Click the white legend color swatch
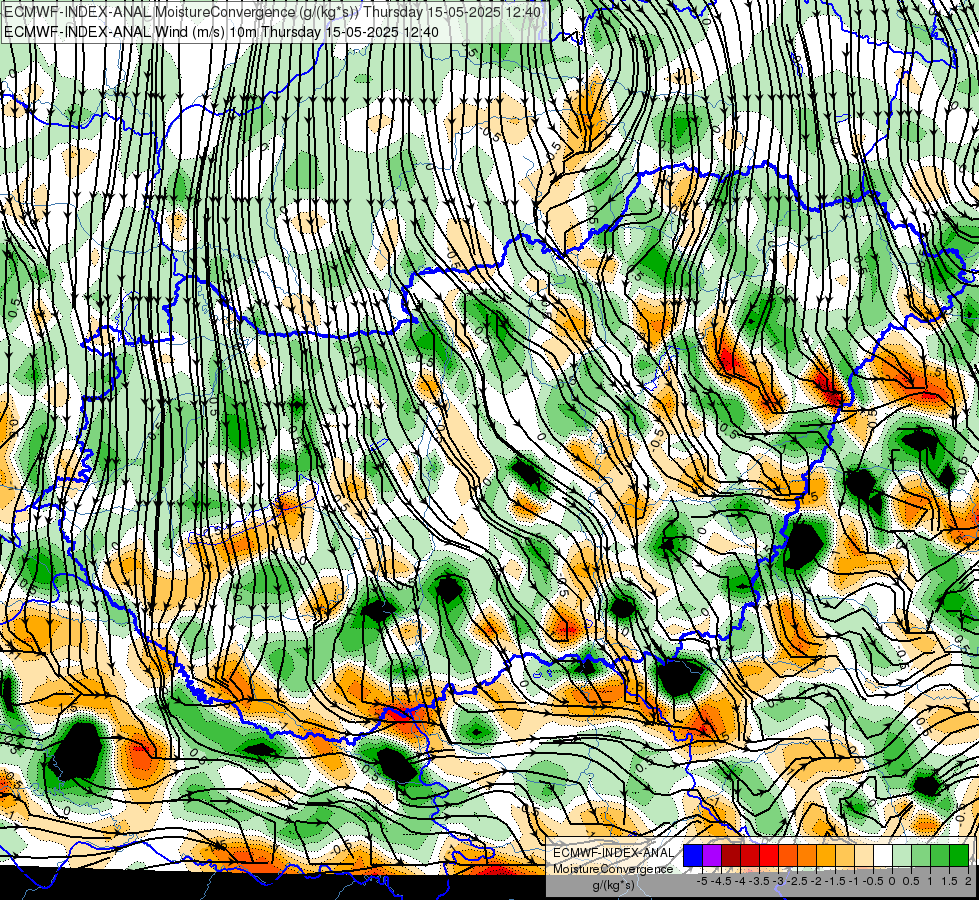 883,856
